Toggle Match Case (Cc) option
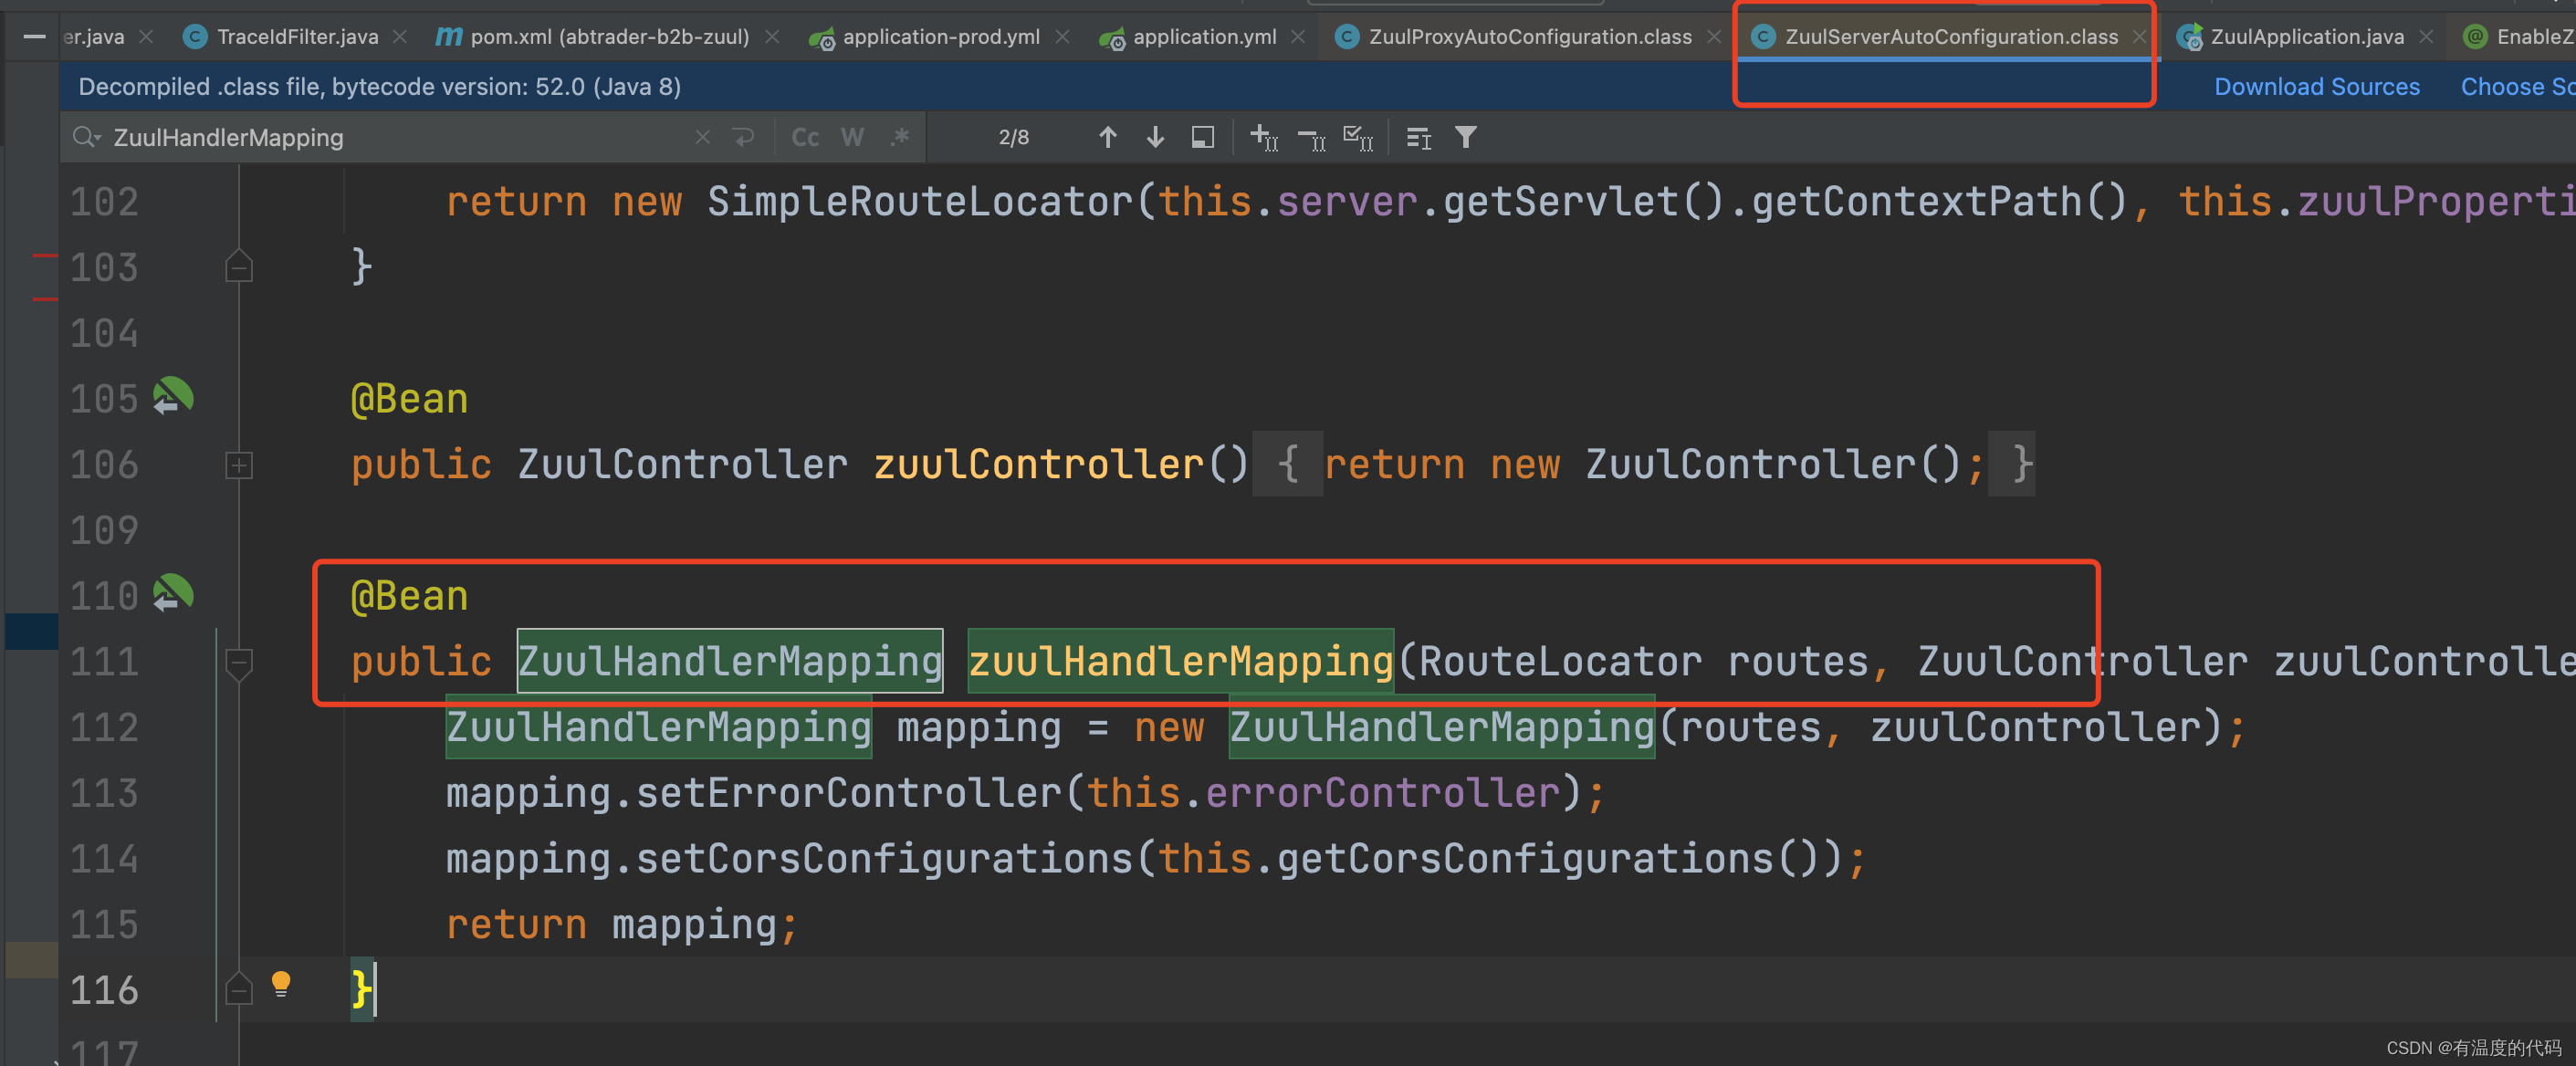Image resolution: width=2576 pixels, height=1066 pixels. click(805, 137)
